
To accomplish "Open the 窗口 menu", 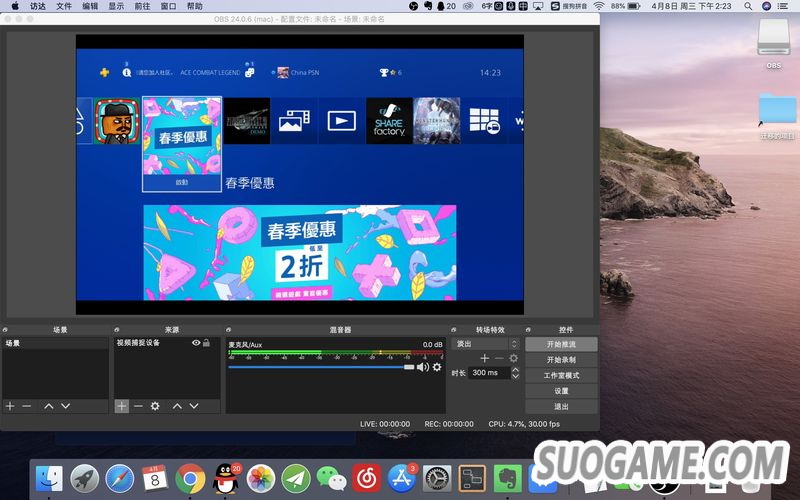I will tap(168, 6).
